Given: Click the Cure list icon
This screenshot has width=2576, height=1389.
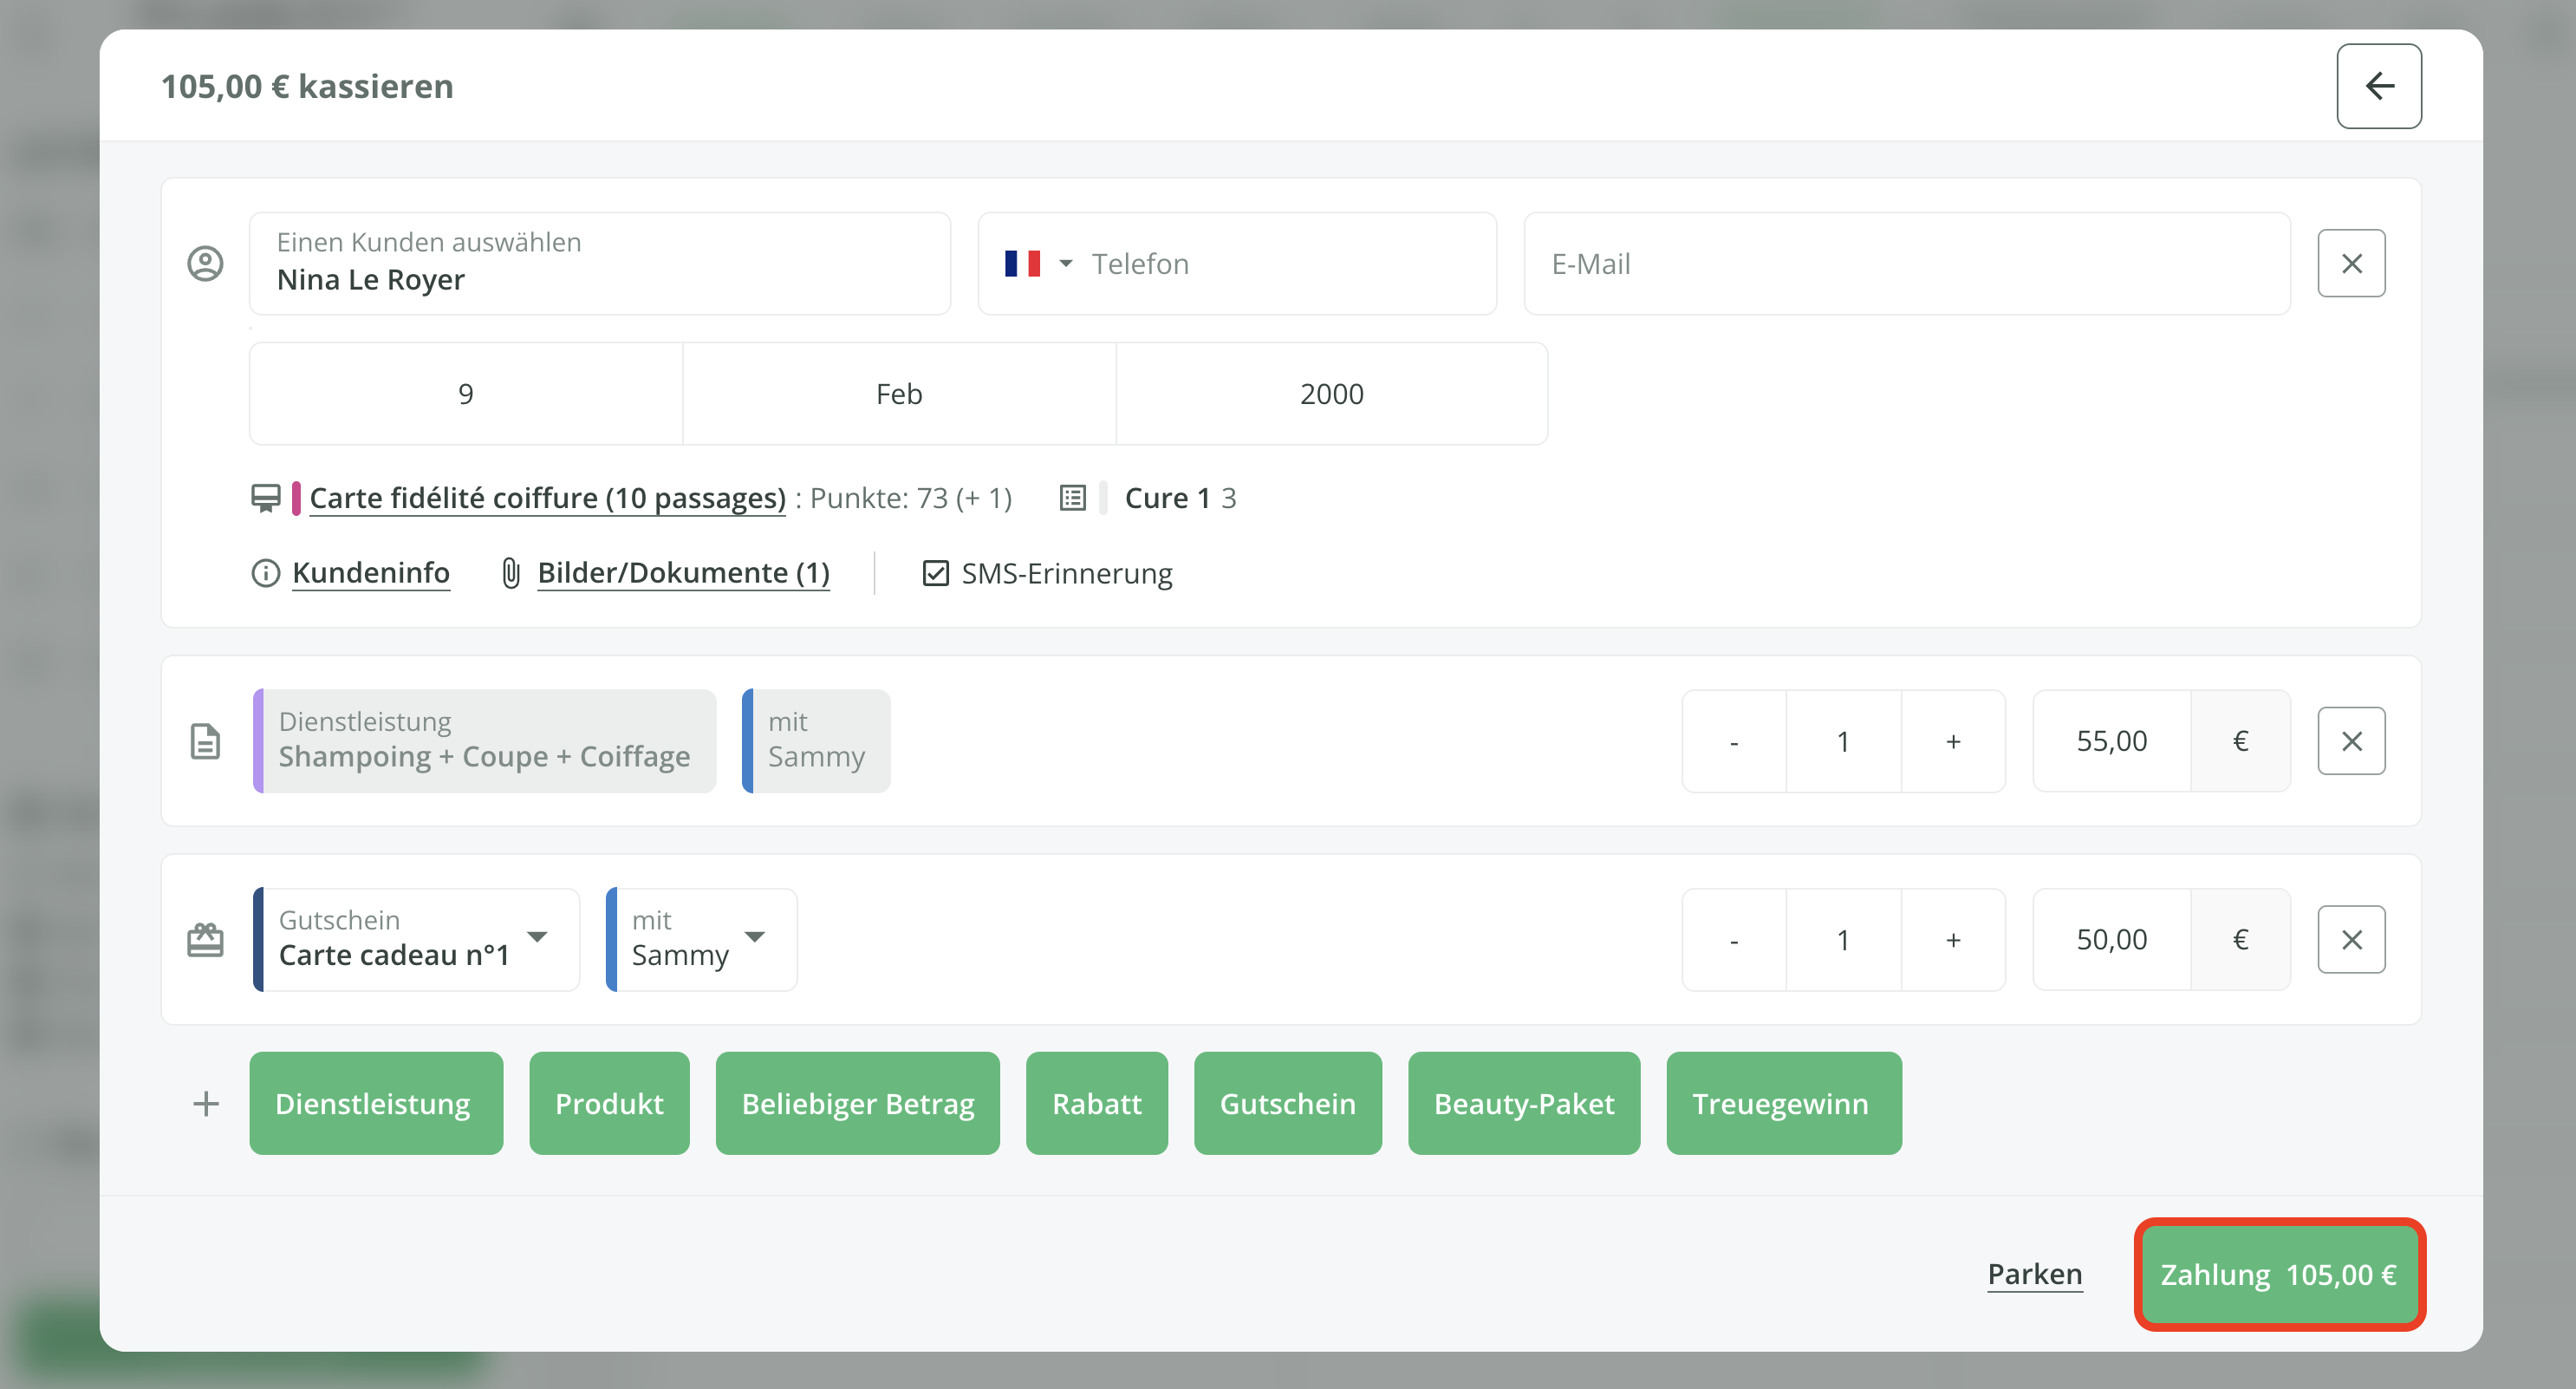Looking at the screenshot, I should (x=1072, y=498).
